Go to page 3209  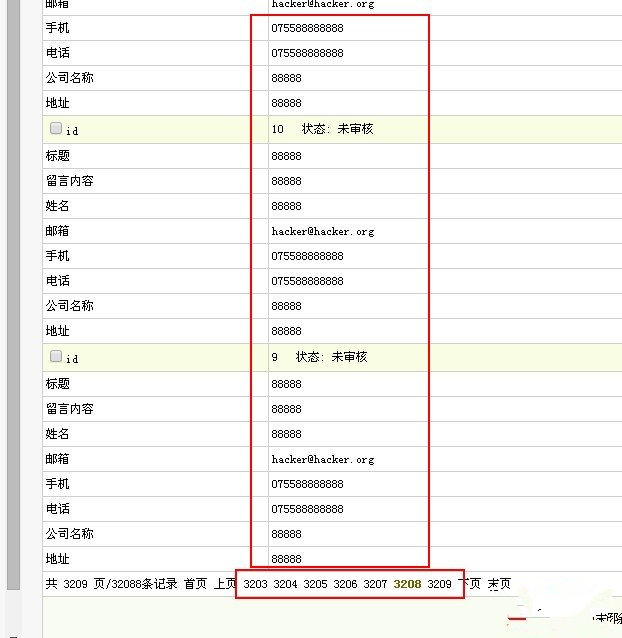[x=439, y=584]
